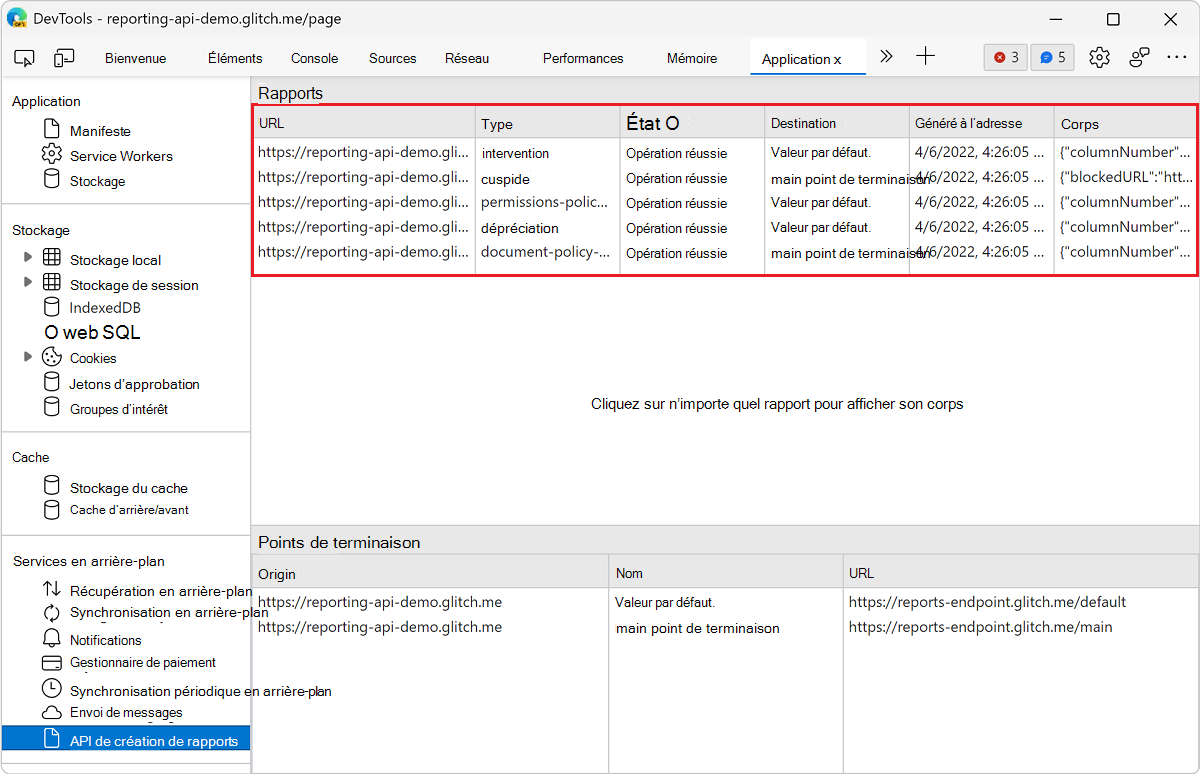Click the blue messages counter badge
The width and height of the screenshot is (1200, 774).
[1052, 58]
